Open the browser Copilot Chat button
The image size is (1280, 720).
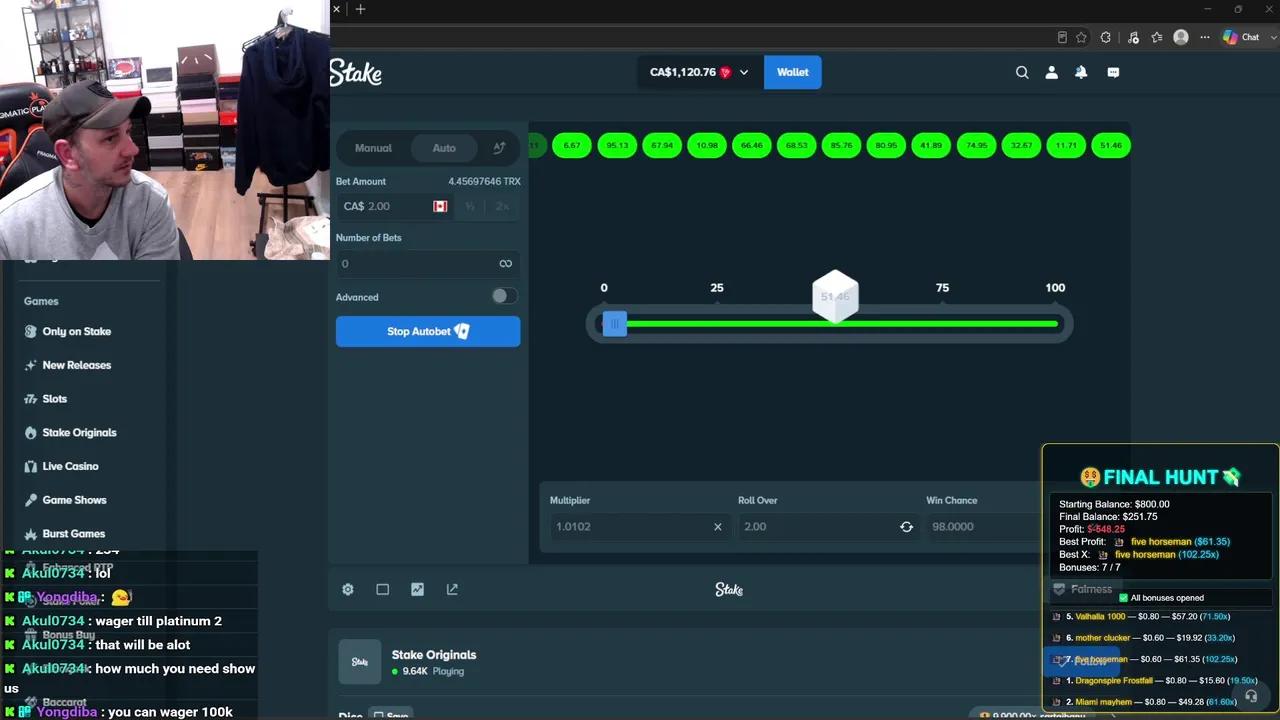coord(1243,37)
